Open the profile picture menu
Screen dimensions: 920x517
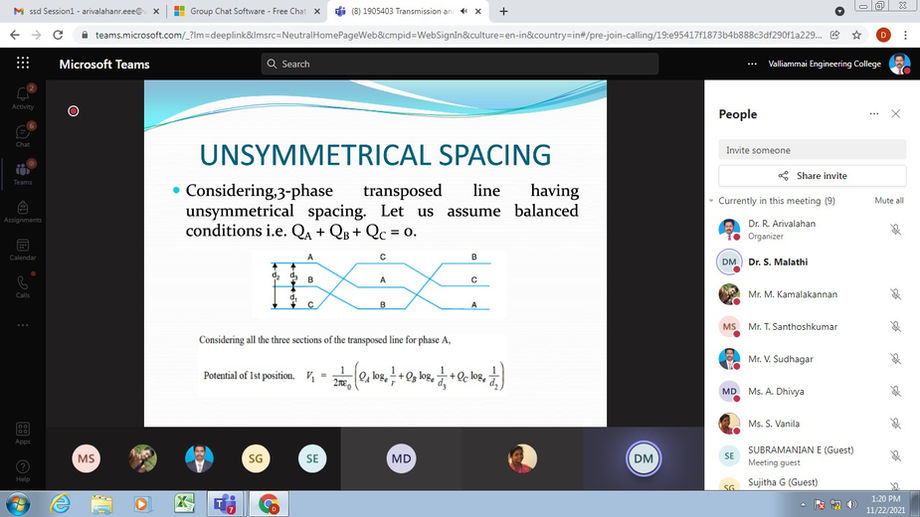point(899,64)
